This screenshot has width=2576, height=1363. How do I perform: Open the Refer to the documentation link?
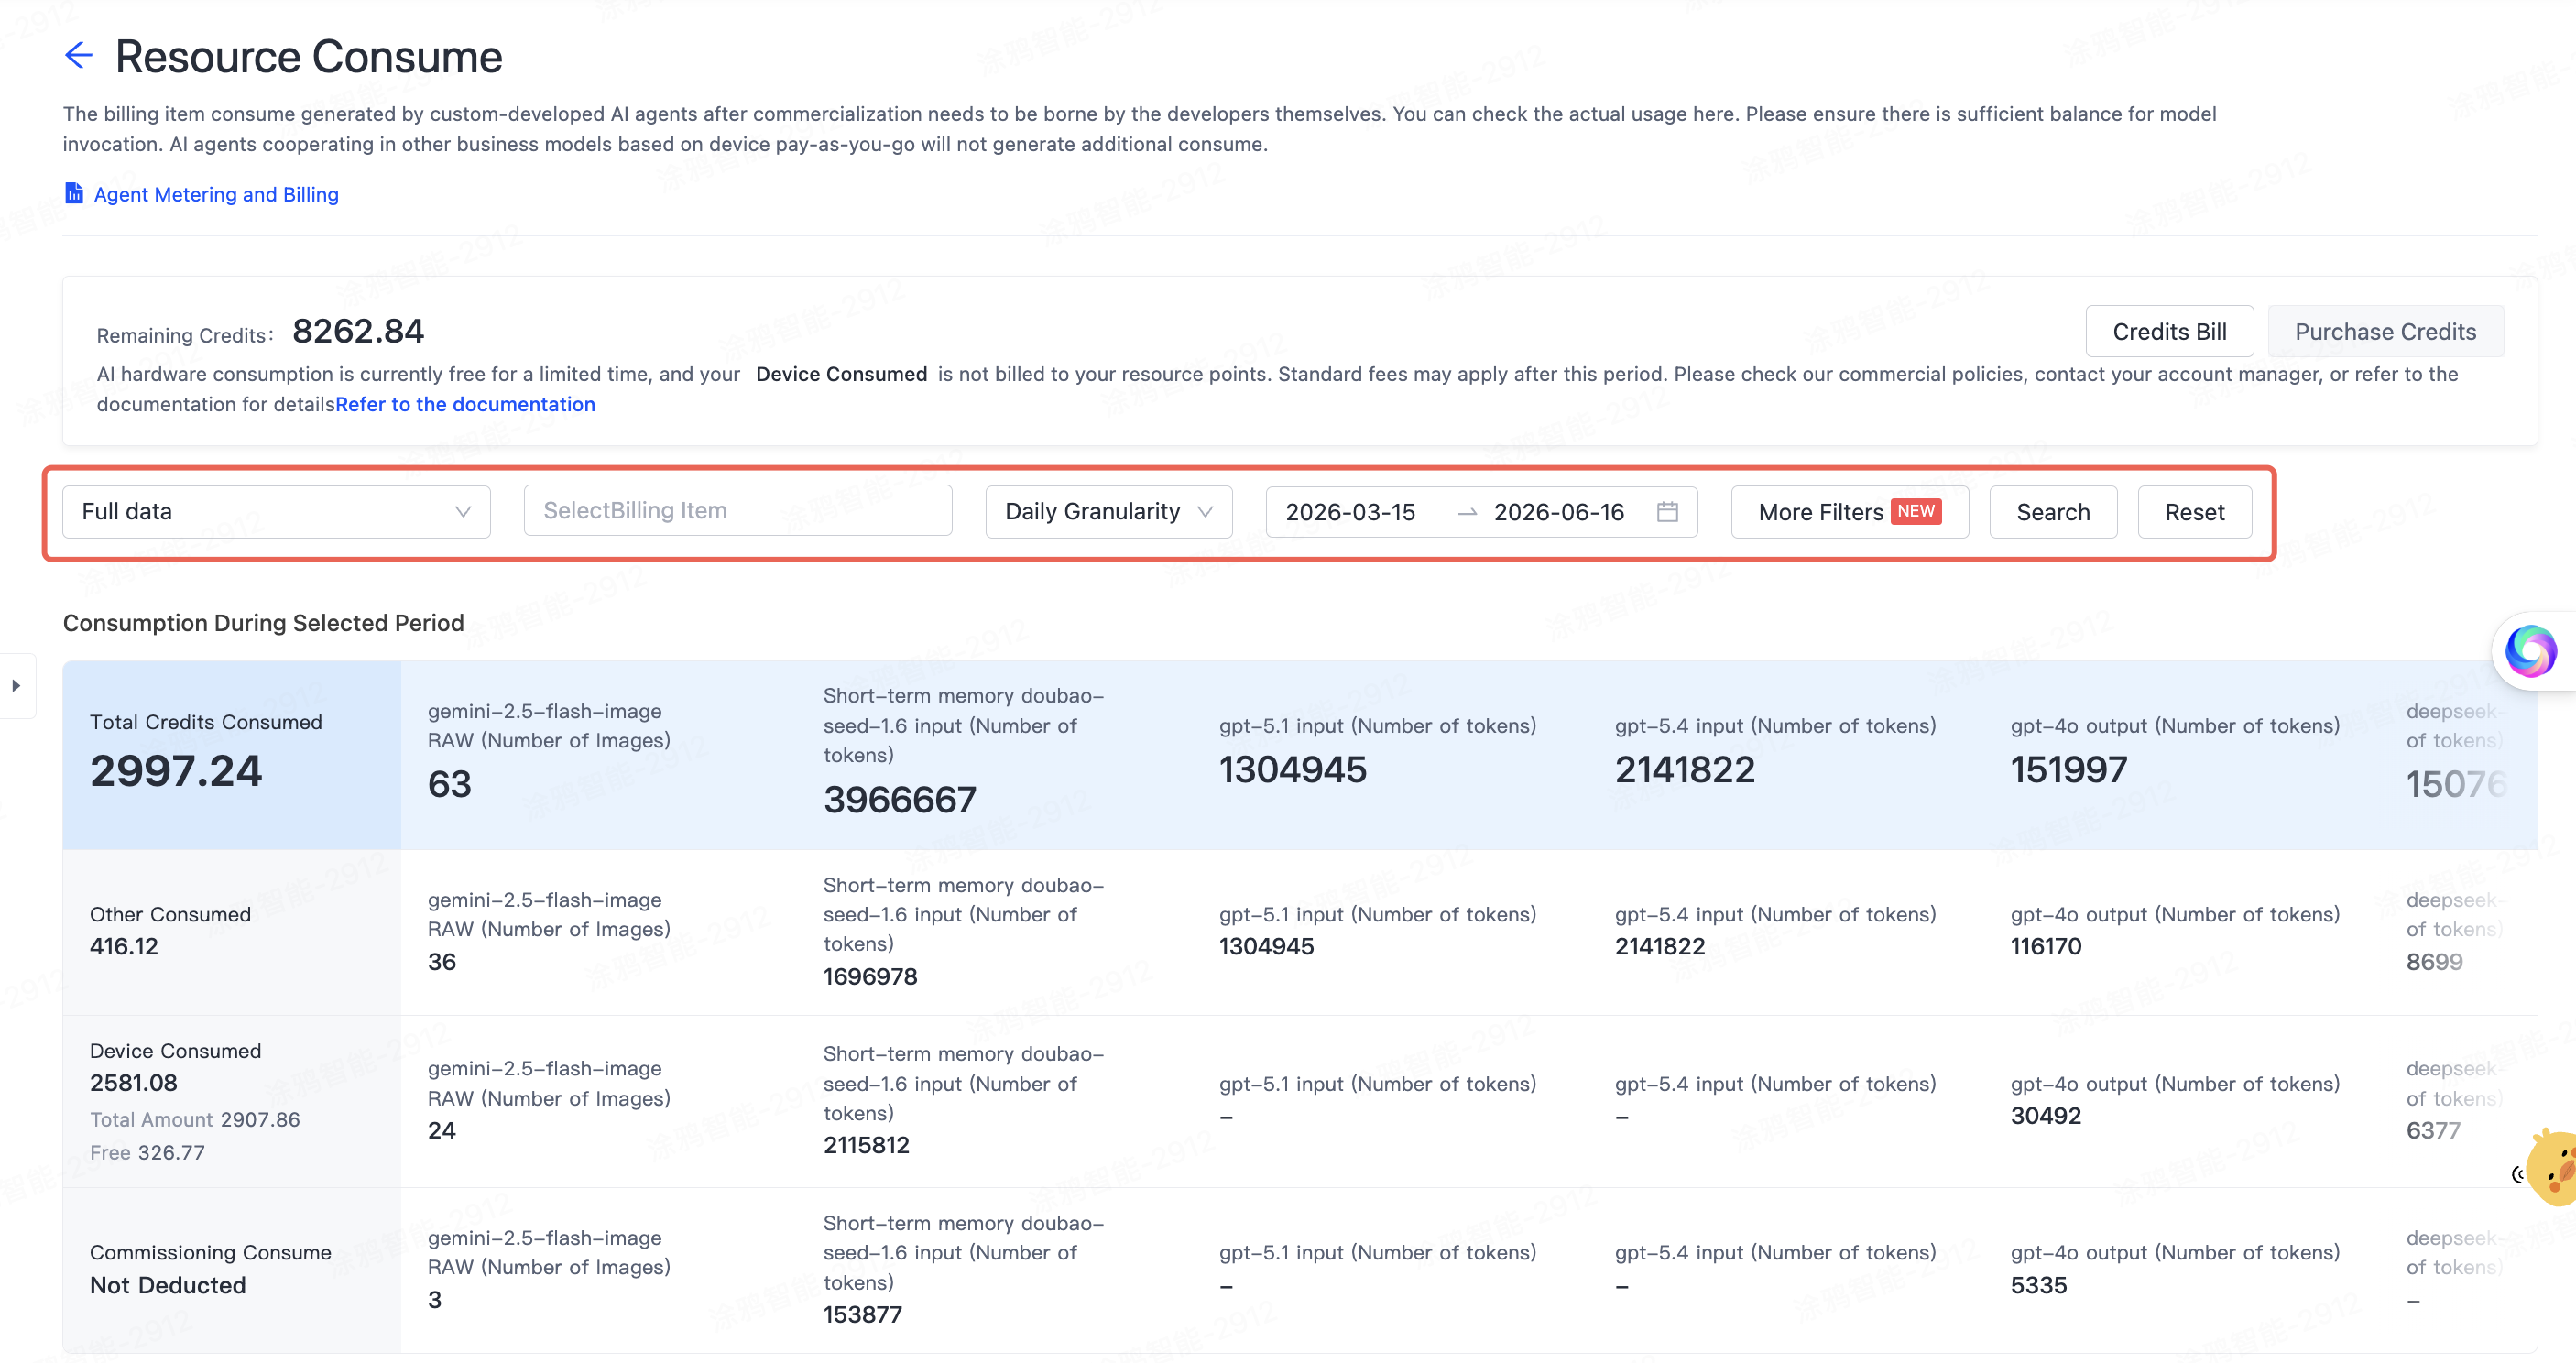pyautogui.click(x=465, y=404)
